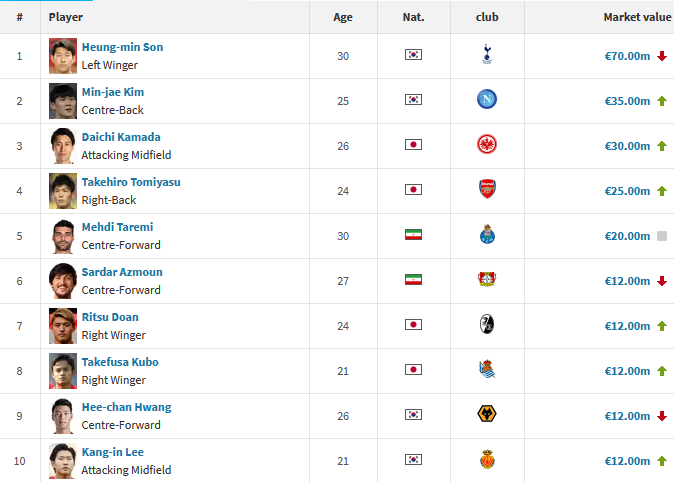Click South Korea flag beside Heung-min Son
Viewport: 674px width, 482px height.
click(x=413, y=55)
